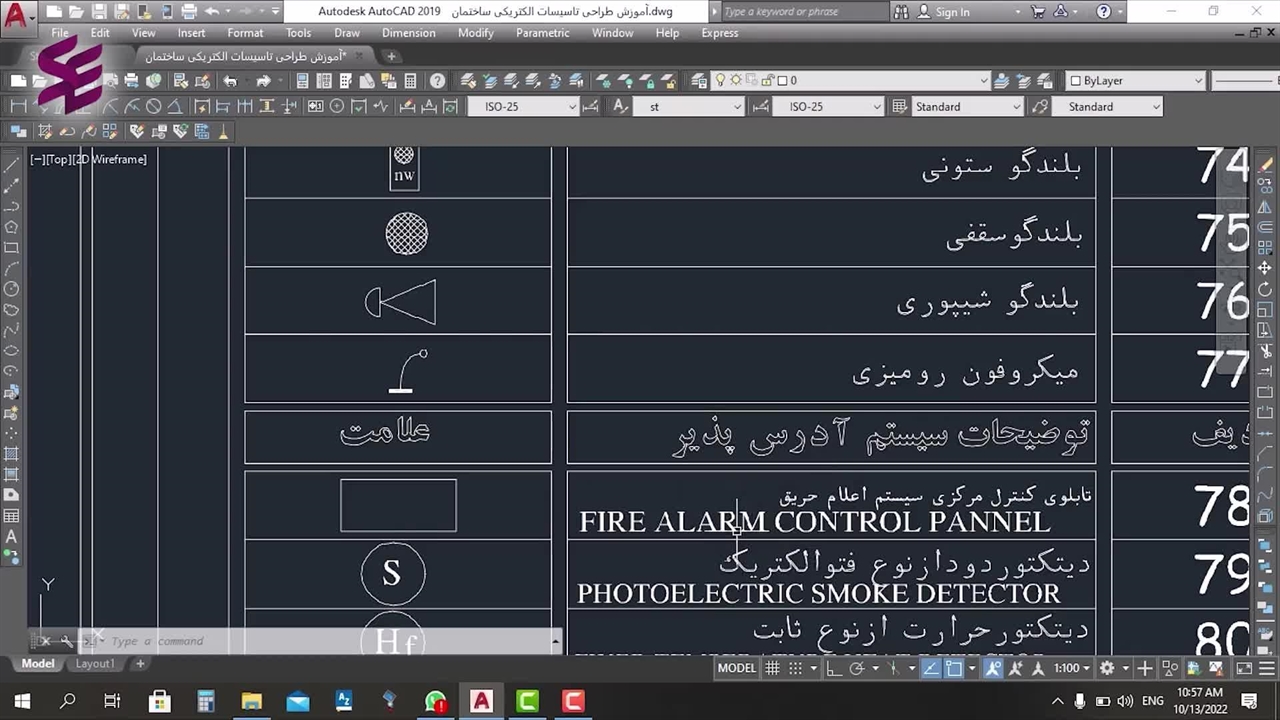This screenshot has height=720, width=1280.
Task: Open the Dimension menu
Action: pyautogui.click(x=408, y=33)
